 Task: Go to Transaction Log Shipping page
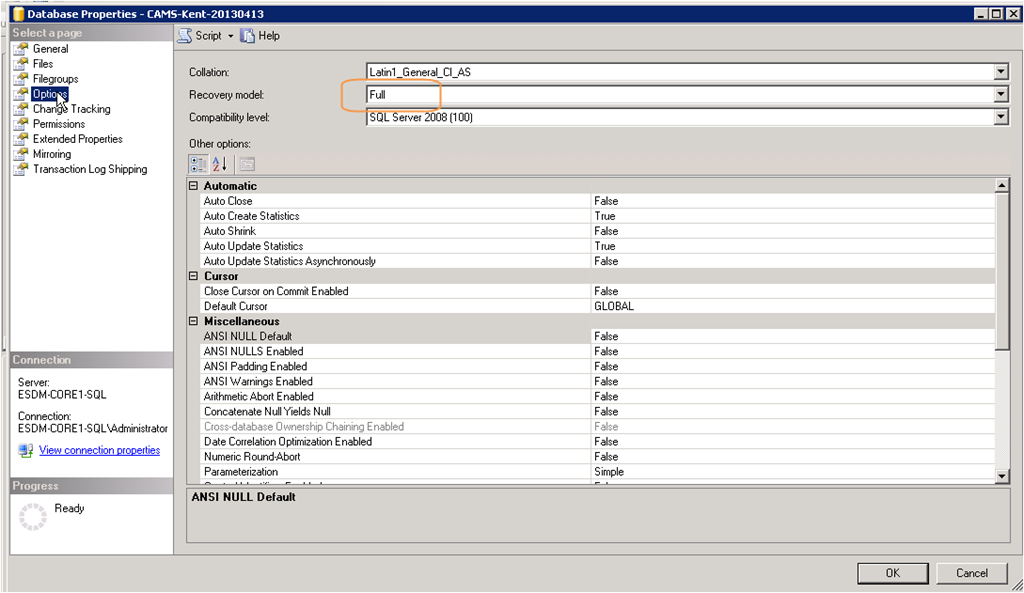click(89, 169)
